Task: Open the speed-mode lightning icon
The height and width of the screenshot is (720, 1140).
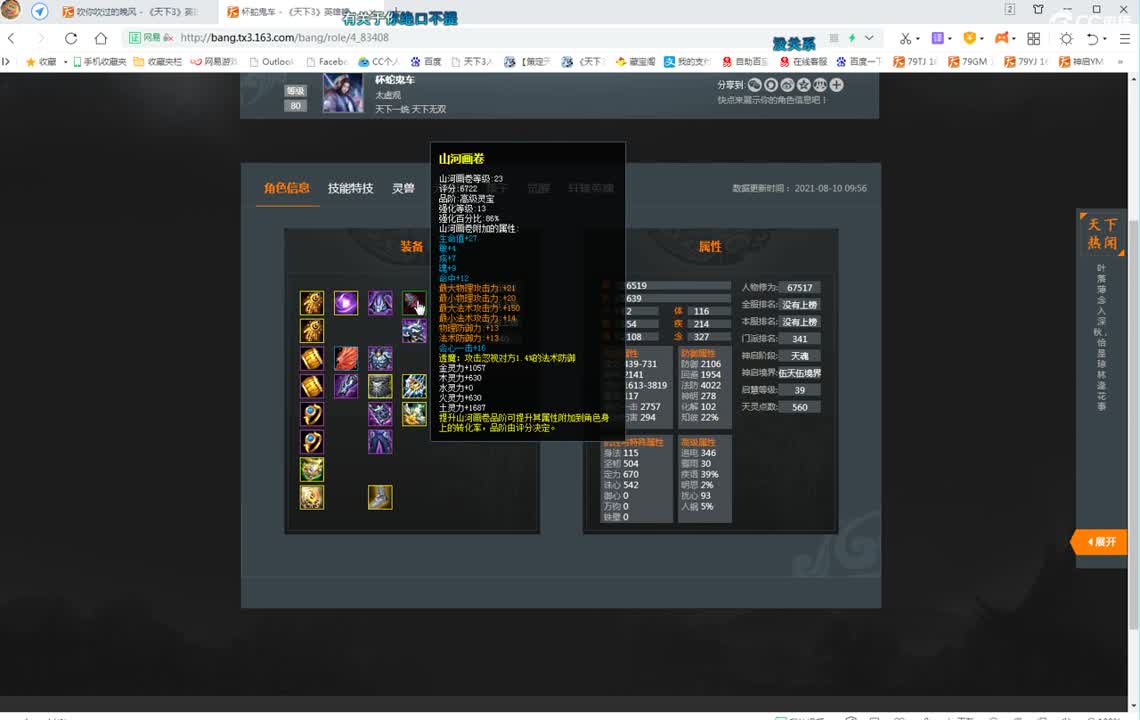Action: (x=851, y=38)
